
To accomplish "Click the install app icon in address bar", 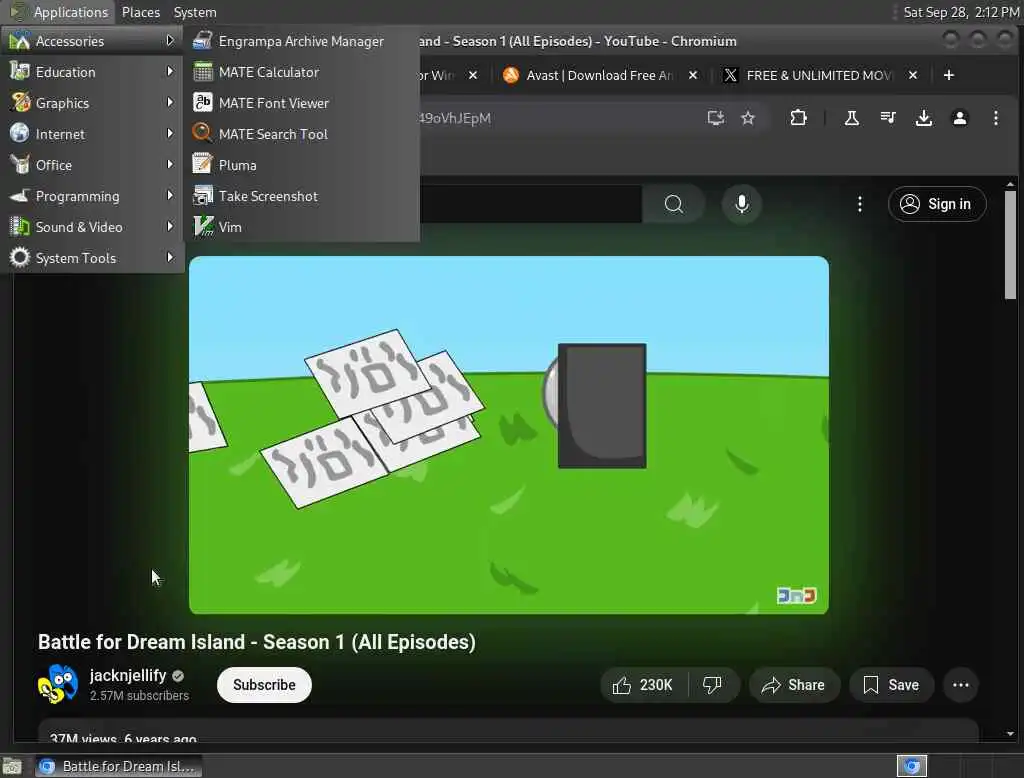I will 716,118.
